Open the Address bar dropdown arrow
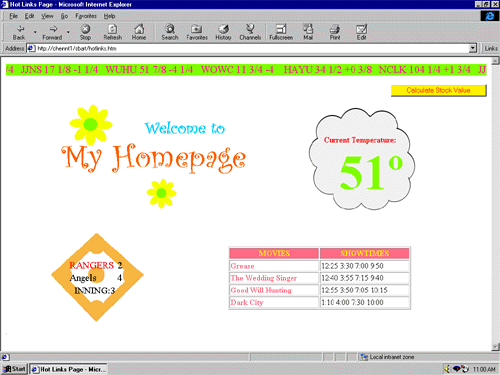This screenshot has width=500, height=375. [x=473, y=48]
